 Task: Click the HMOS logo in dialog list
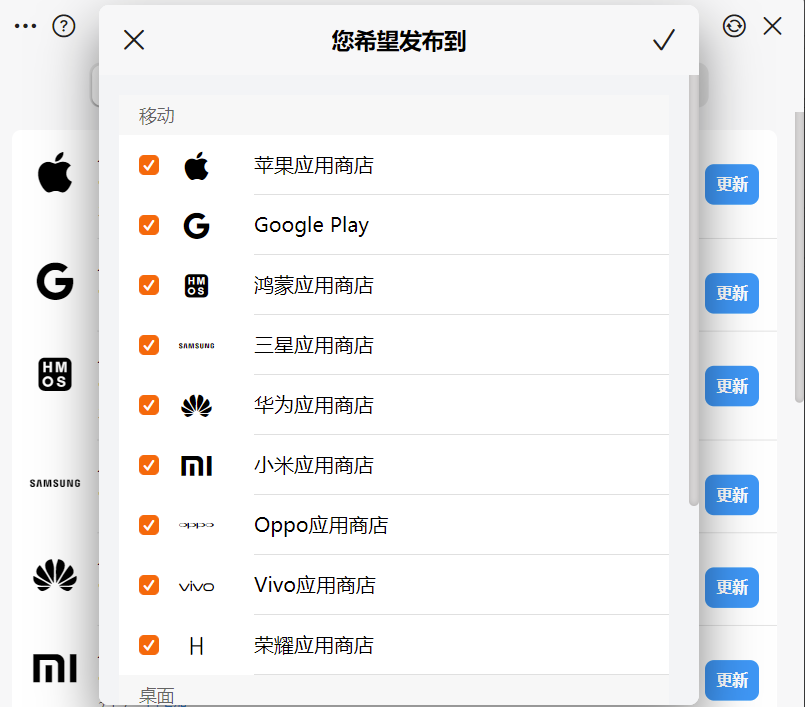[196, 286]
